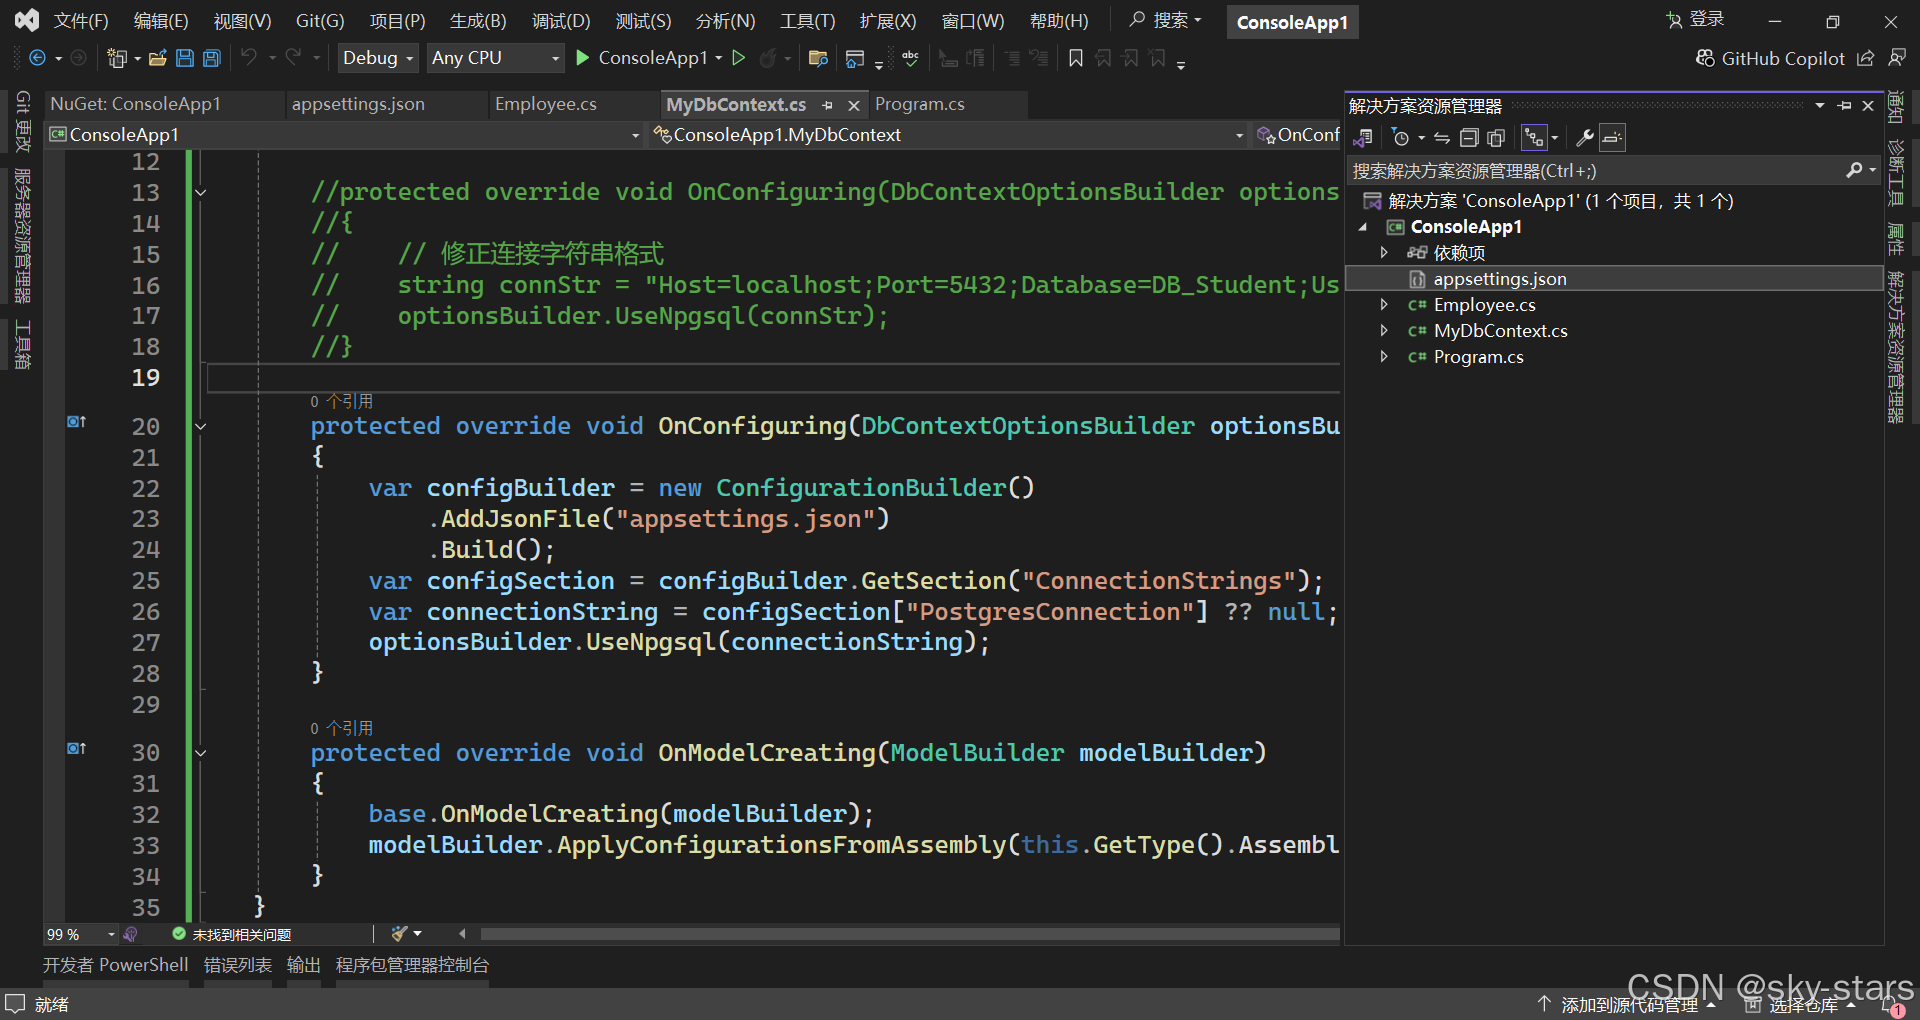Toggle file nesting view button in Solution Explorer
Image resolution: width=1920 pixels, height=1020 pixels.
1533,138
